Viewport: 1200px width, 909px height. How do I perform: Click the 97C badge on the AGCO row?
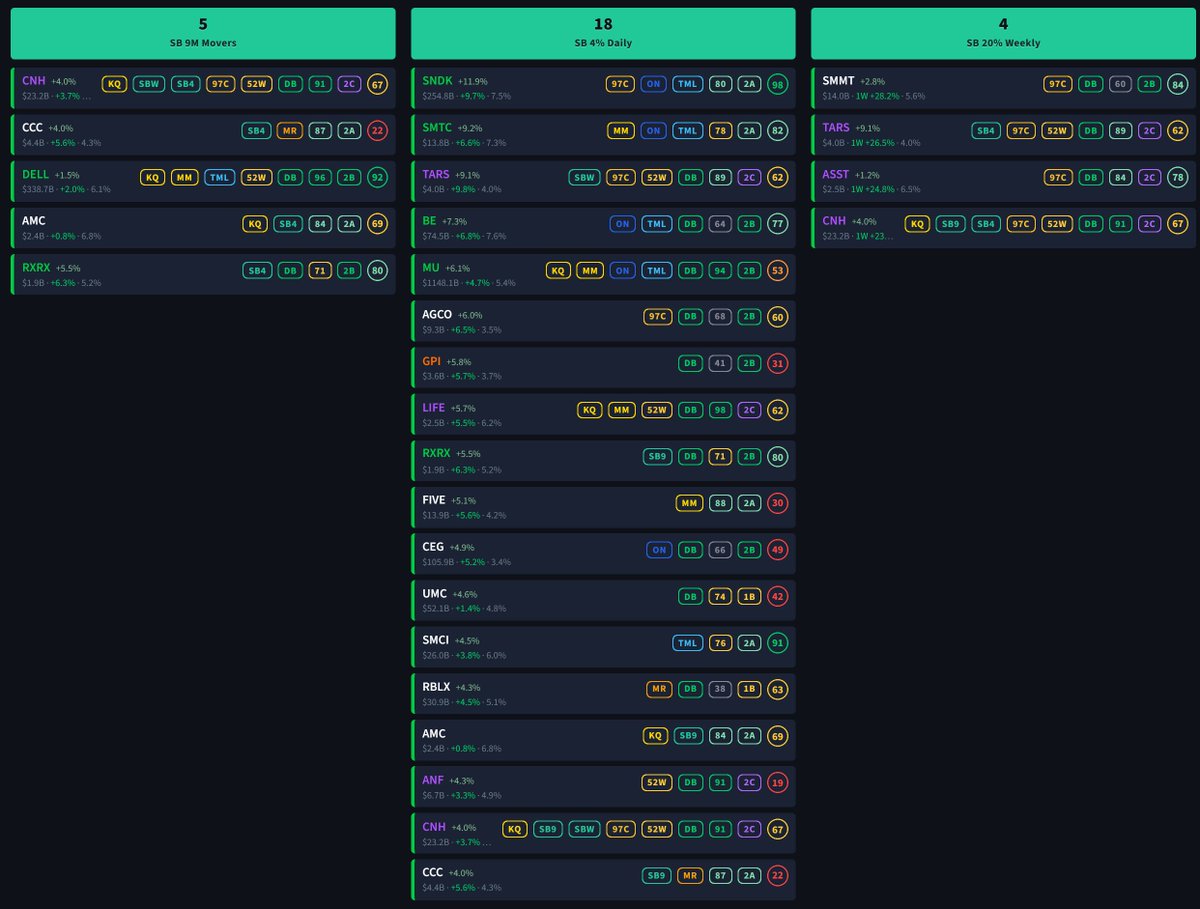pyautogui.click(x=658, y=317)
